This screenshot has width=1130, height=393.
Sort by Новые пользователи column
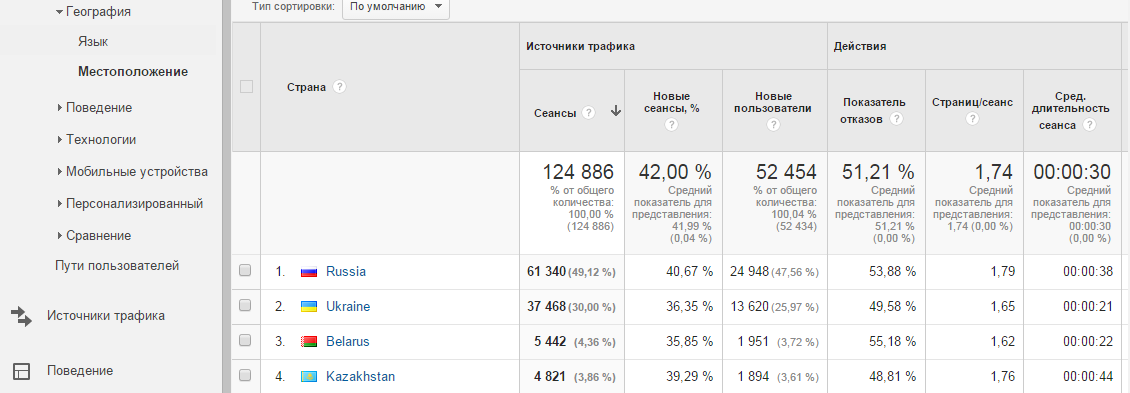pyautogui.click(x=773, y=102)
